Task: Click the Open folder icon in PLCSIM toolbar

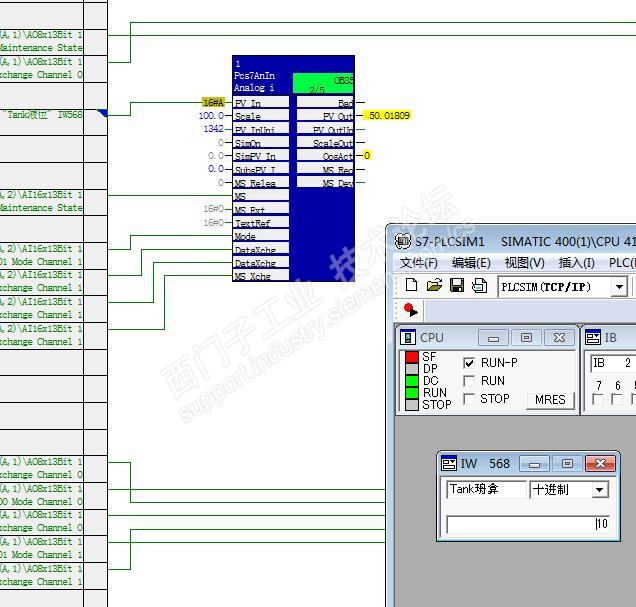Action: click(434, 285)
